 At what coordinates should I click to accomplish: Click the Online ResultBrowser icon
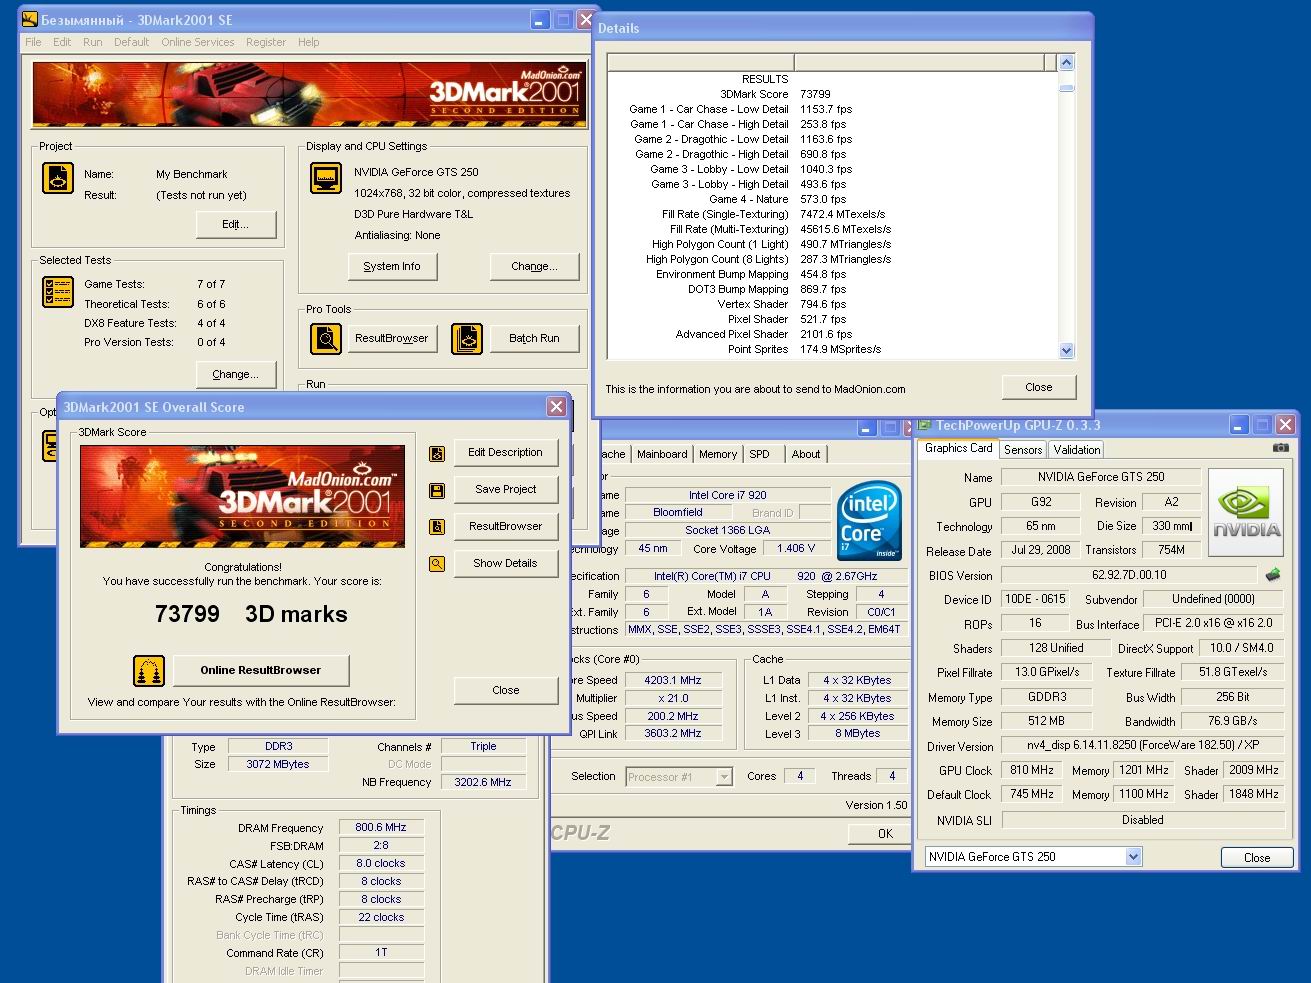149,671
